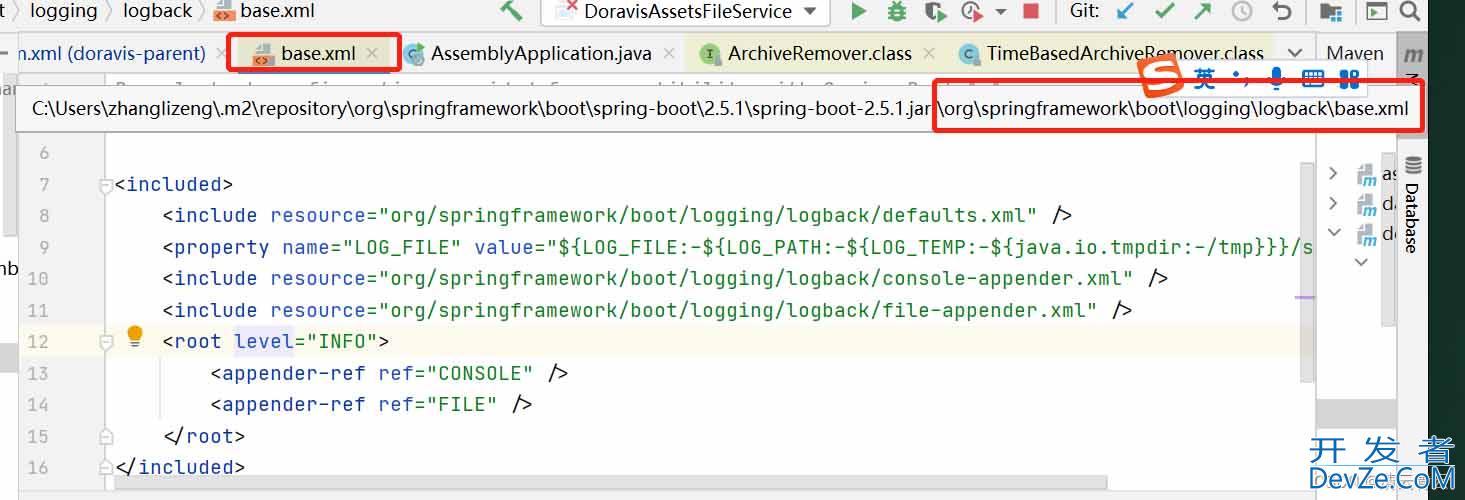
Task: Click the yellow lightbulb intention icon
Action: 135,337
